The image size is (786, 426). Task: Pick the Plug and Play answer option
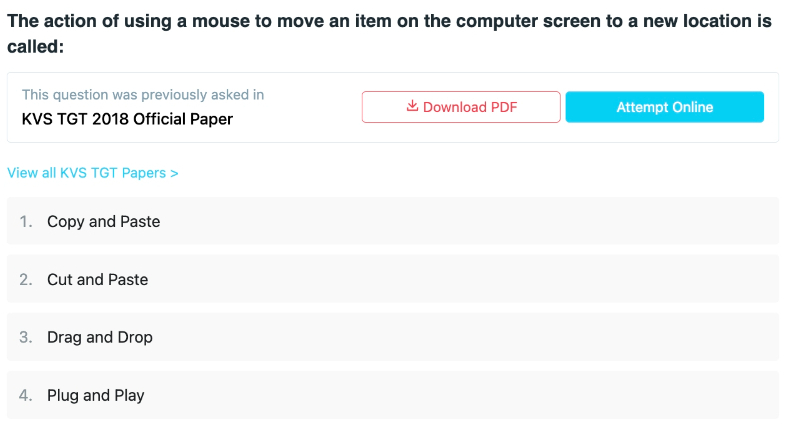click(393, 395)
